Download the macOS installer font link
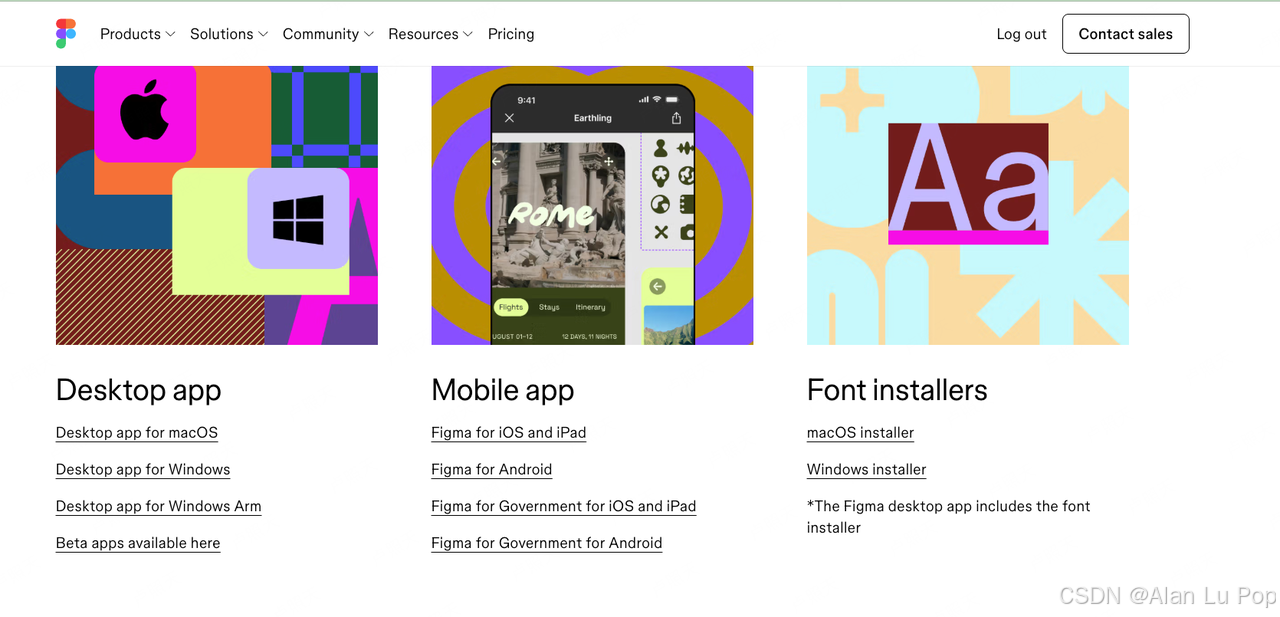 [861, 433]
